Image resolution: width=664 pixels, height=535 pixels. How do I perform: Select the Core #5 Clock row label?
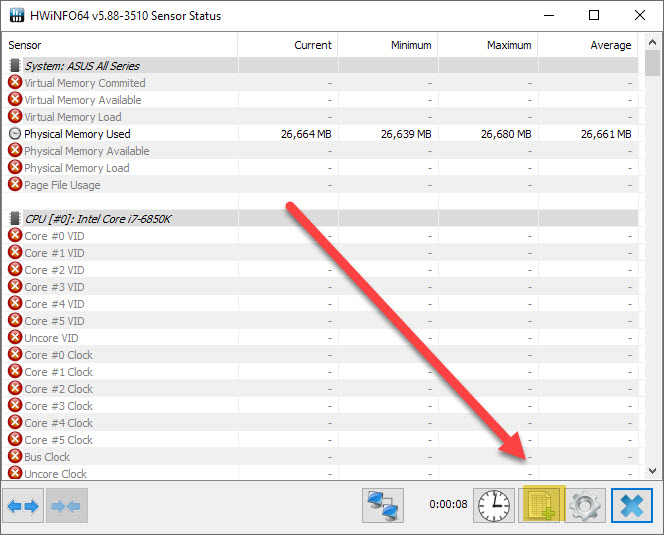click(58, 440)
